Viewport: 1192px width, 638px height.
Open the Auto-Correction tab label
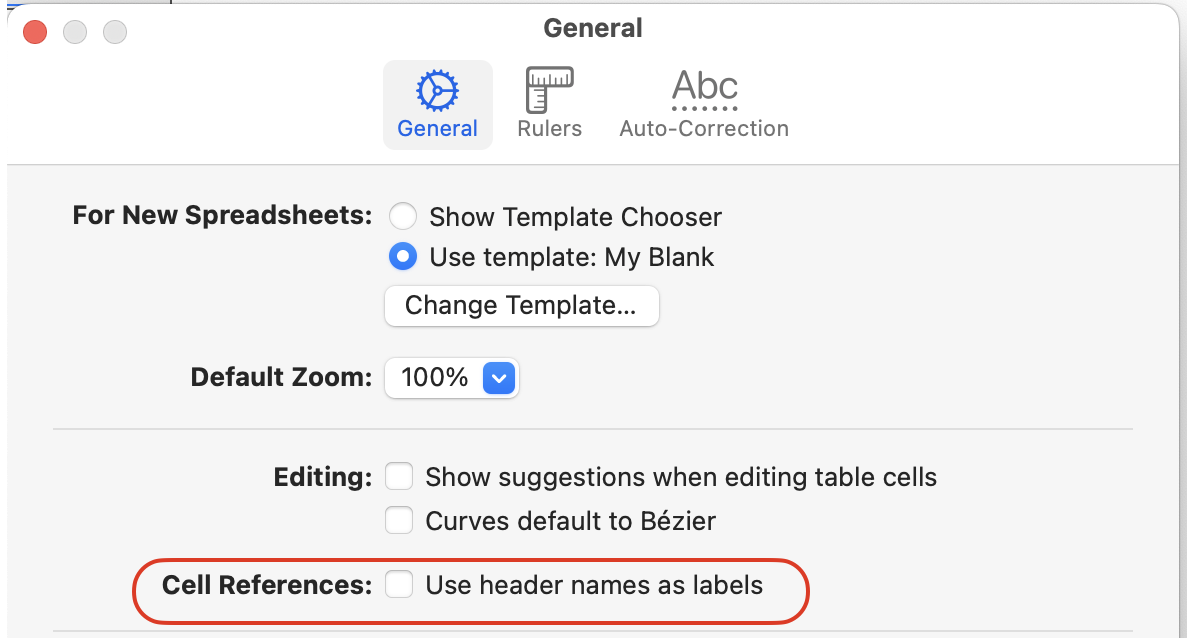click(x=704, y=129)
